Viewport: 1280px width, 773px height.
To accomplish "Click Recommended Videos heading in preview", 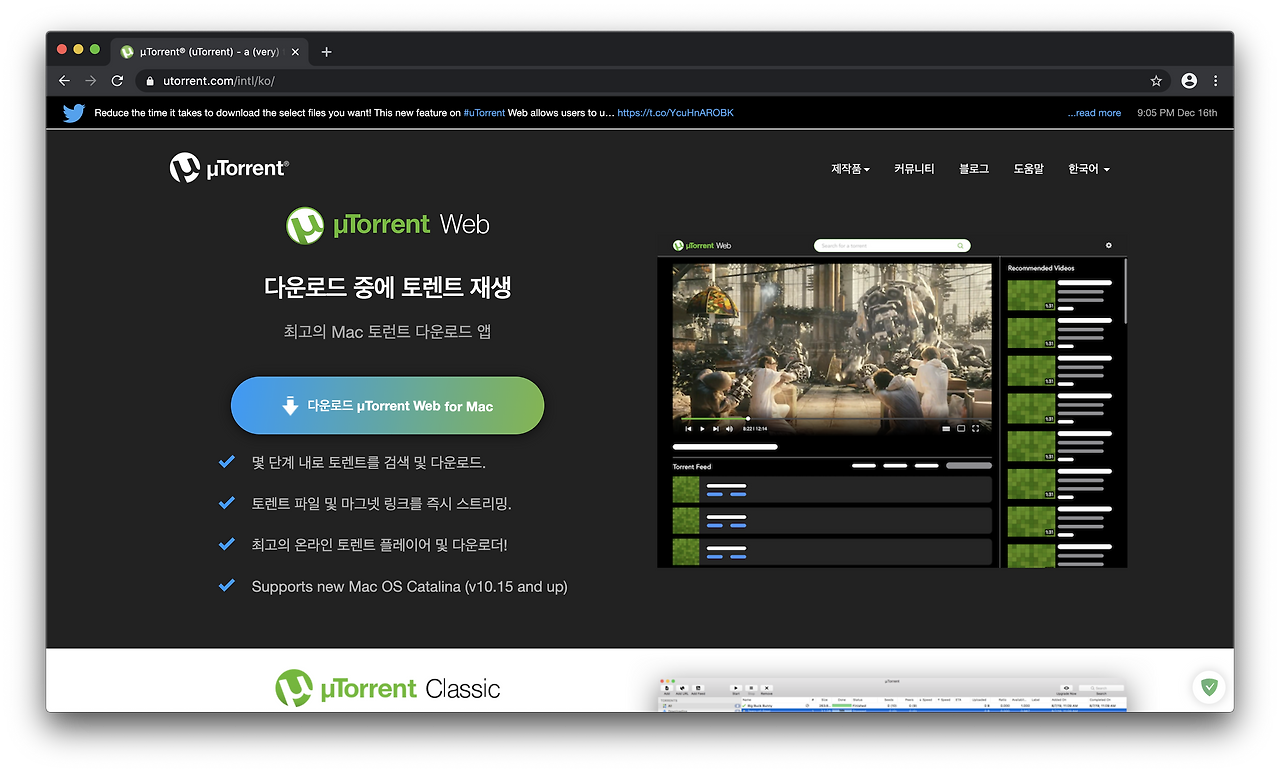I will (1041, 268).
